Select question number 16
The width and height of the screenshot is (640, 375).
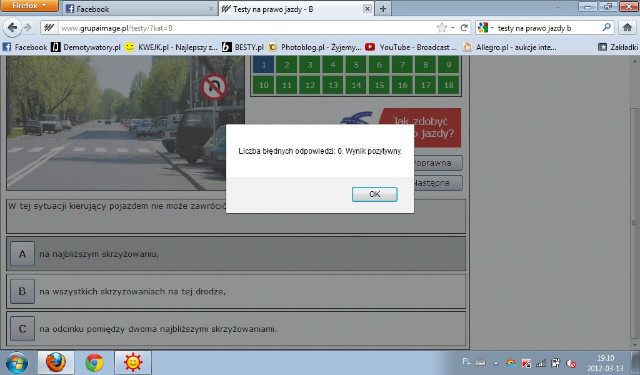point(402,85)
